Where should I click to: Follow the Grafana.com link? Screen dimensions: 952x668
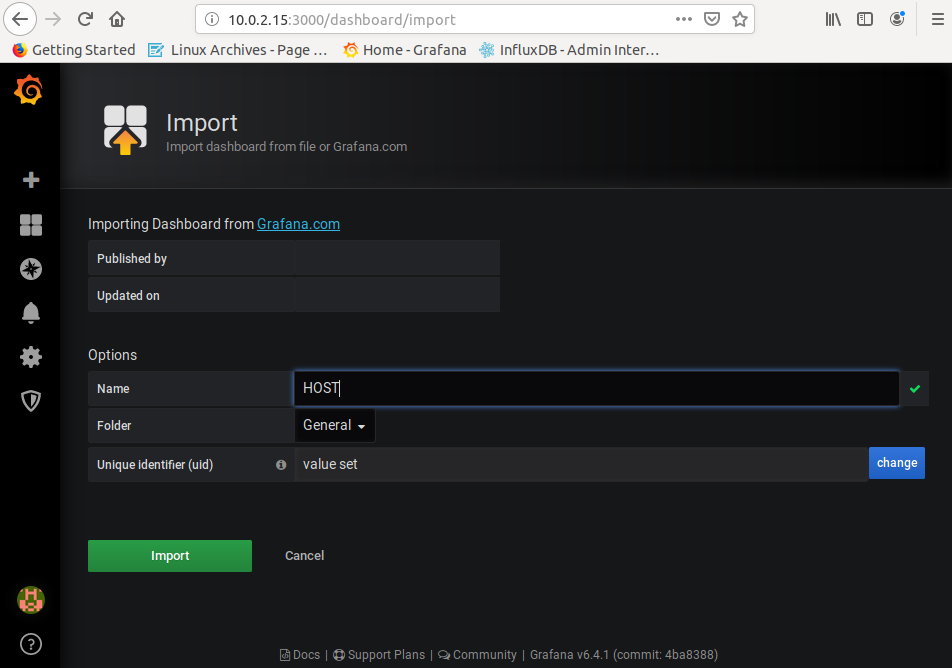[298, 224]
